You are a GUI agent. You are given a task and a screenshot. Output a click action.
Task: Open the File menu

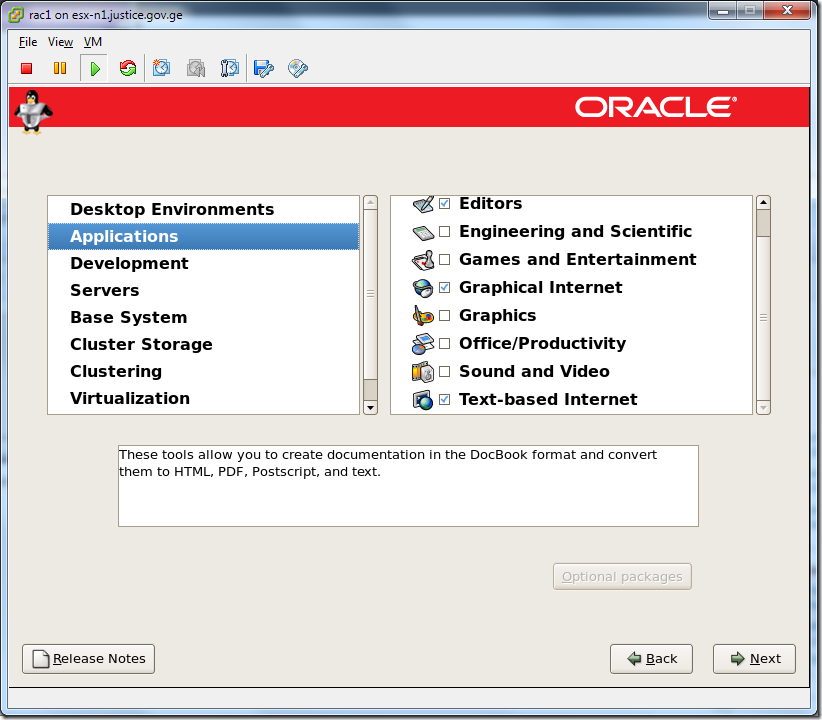pyautogui.click(x=27, y=42)
